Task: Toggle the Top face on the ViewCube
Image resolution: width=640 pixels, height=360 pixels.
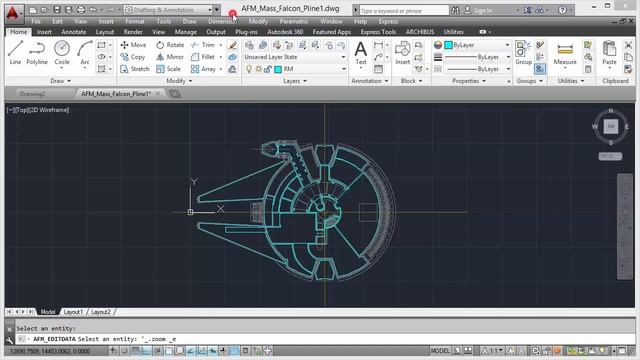Action: pos(611,127)
